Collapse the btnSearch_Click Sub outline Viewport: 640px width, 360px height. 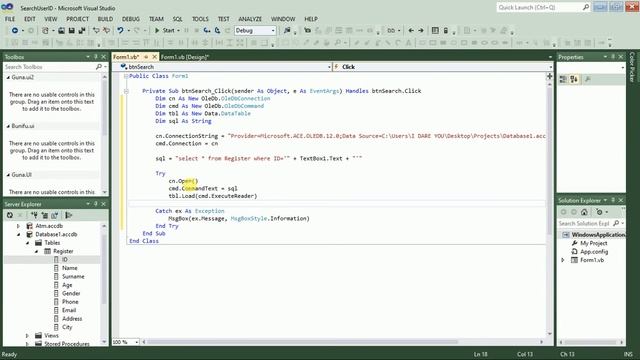coord(126,91)
